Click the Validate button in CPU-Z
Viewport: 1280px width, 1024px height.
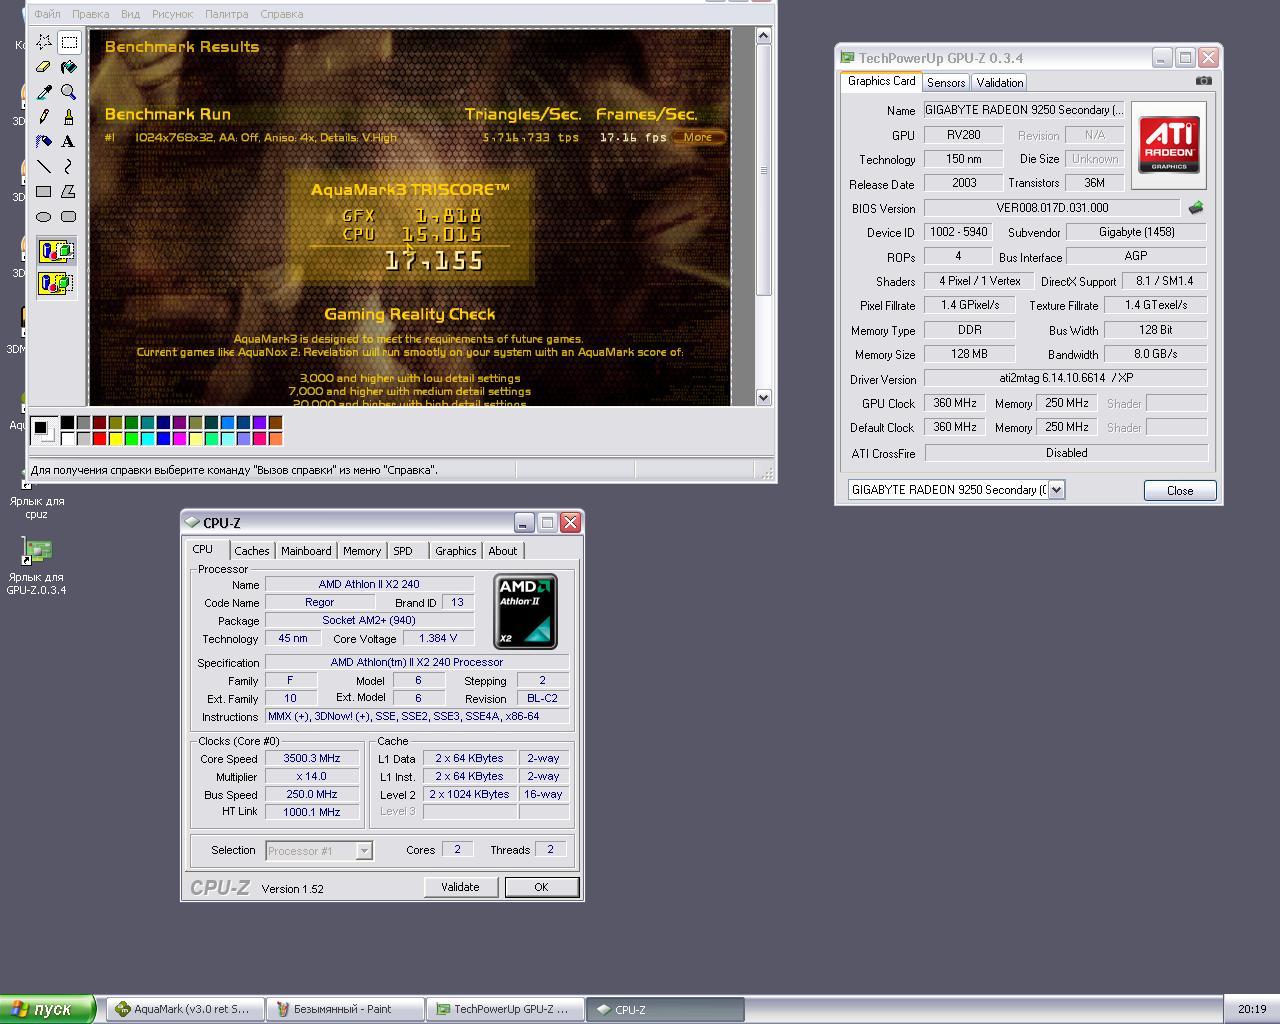pyautogui.click(x=460, y=887)
